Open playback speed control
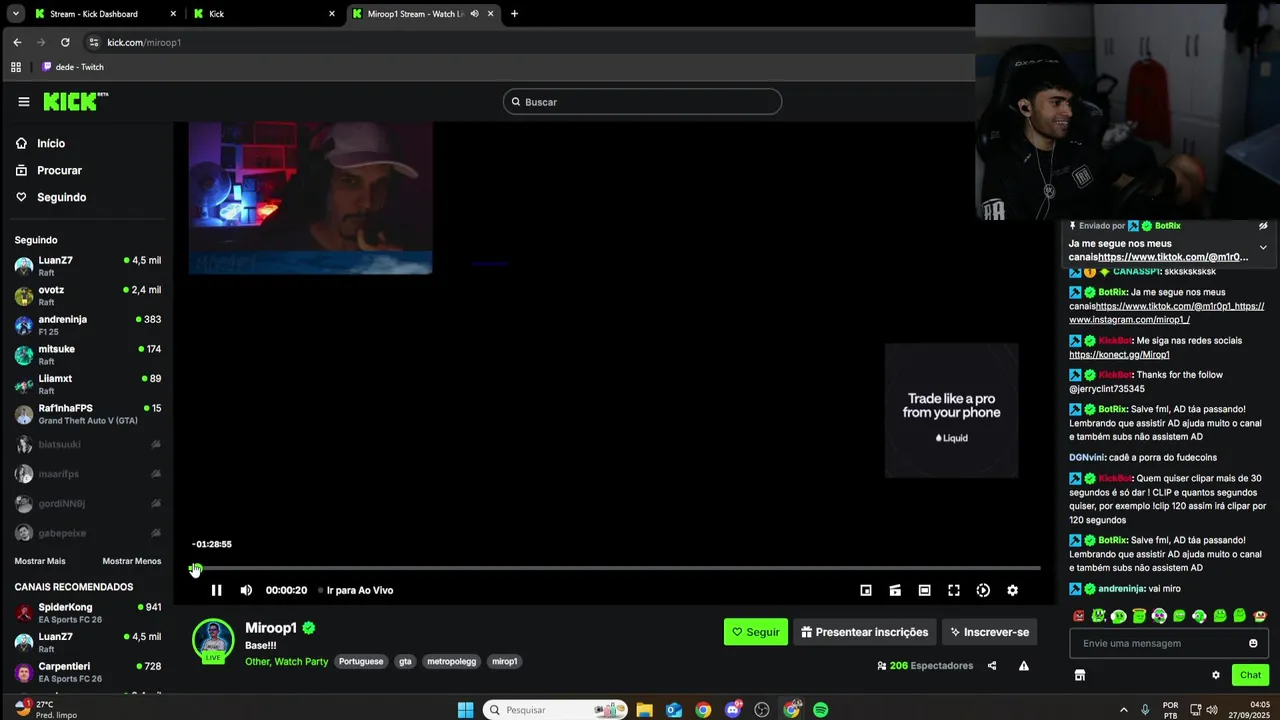 [983, 590]
